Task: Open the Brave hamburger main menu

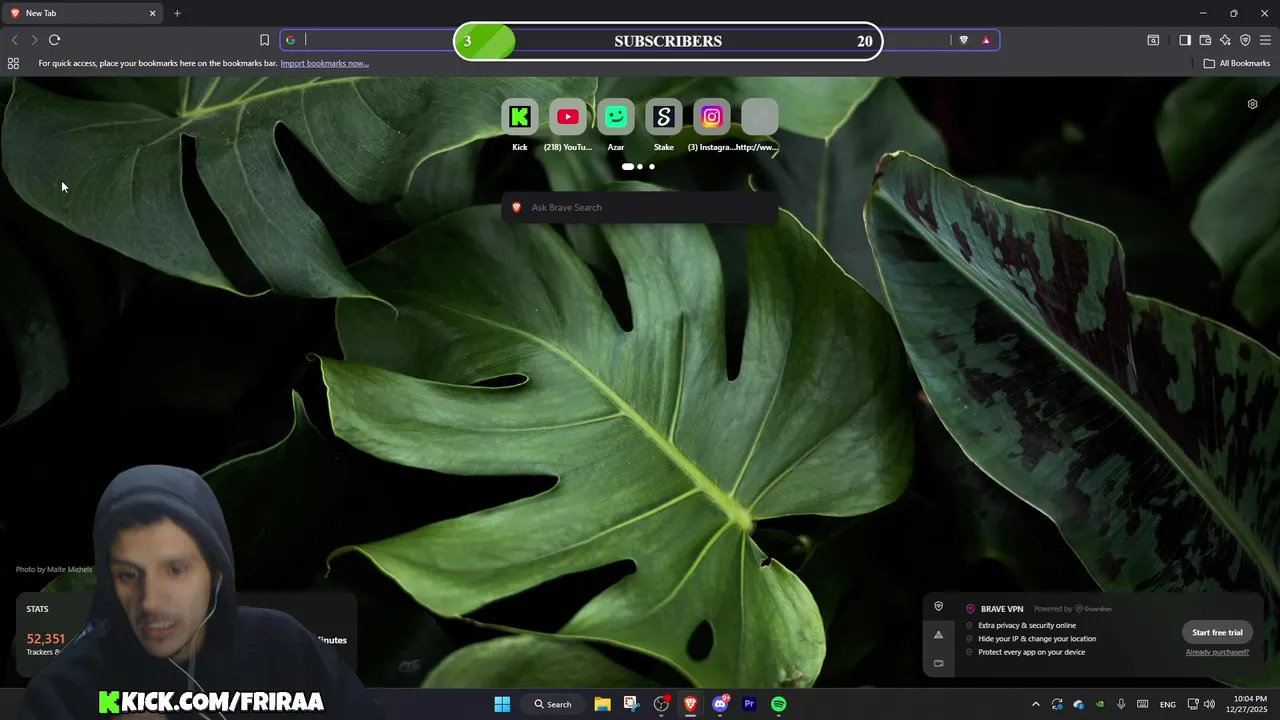Action: pyautogui.click(x=1265, y=40)
